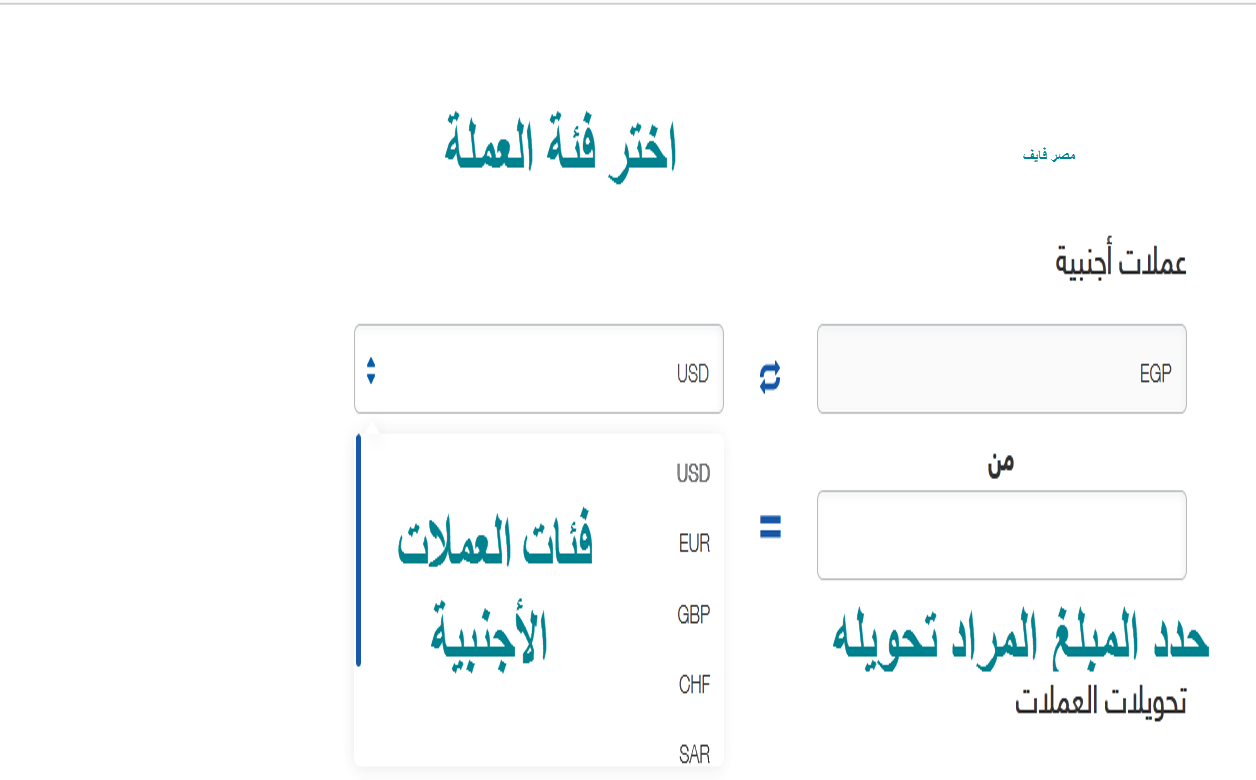Click the small pointer atop dropdown popup
The image size is (1256, 780).
click(x=371, y=429)
